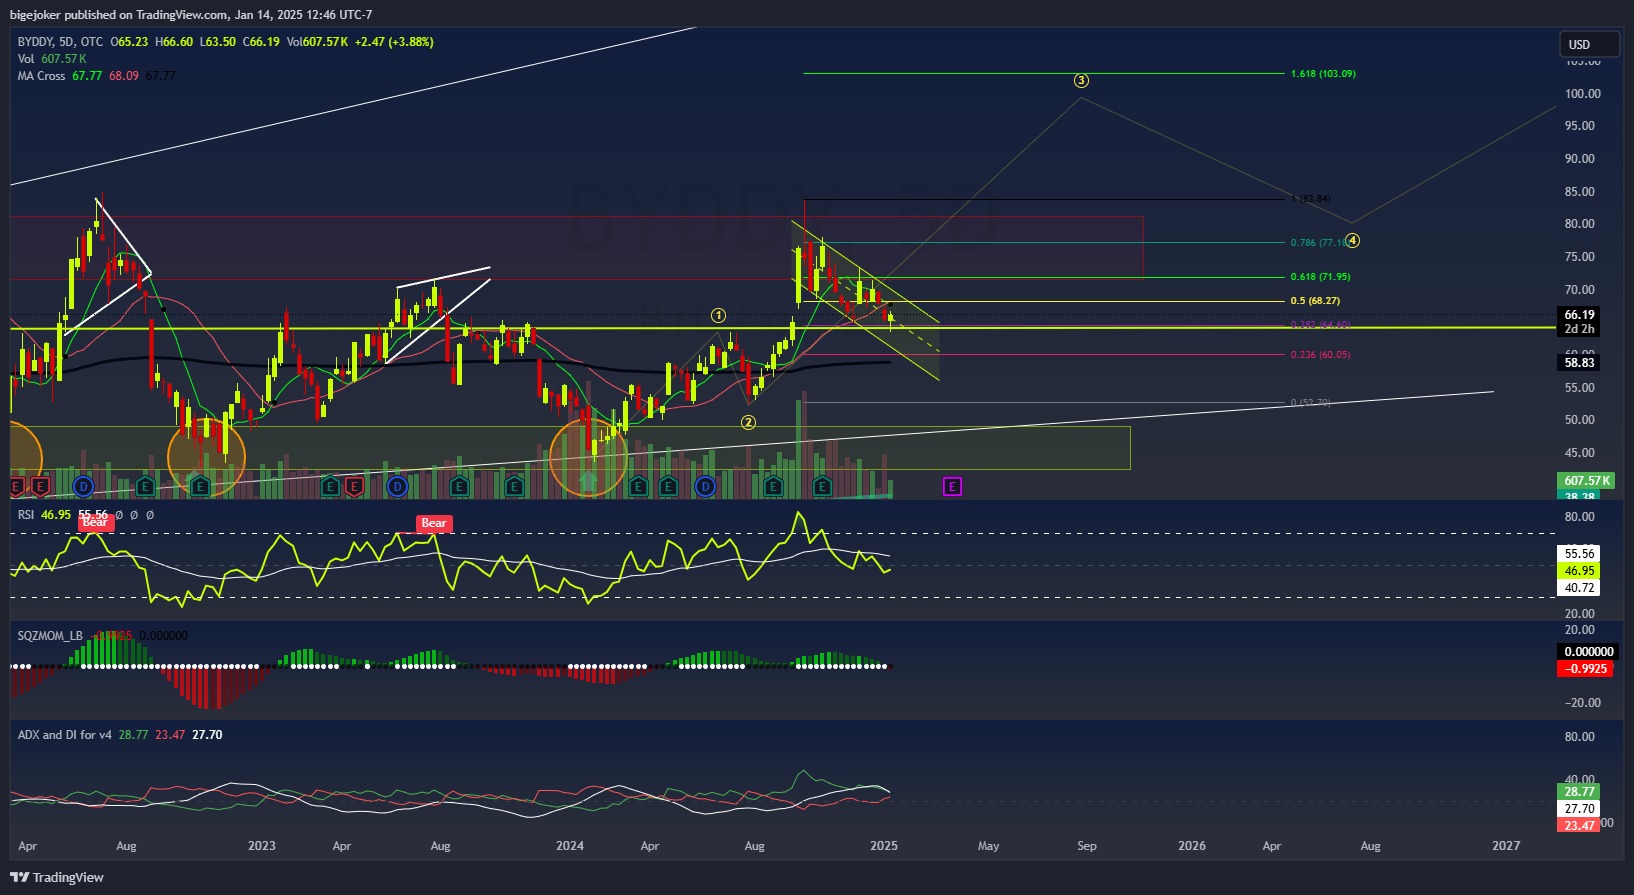
Task: Click the 2026 label on time axis
Action: tap(1192, 846)
